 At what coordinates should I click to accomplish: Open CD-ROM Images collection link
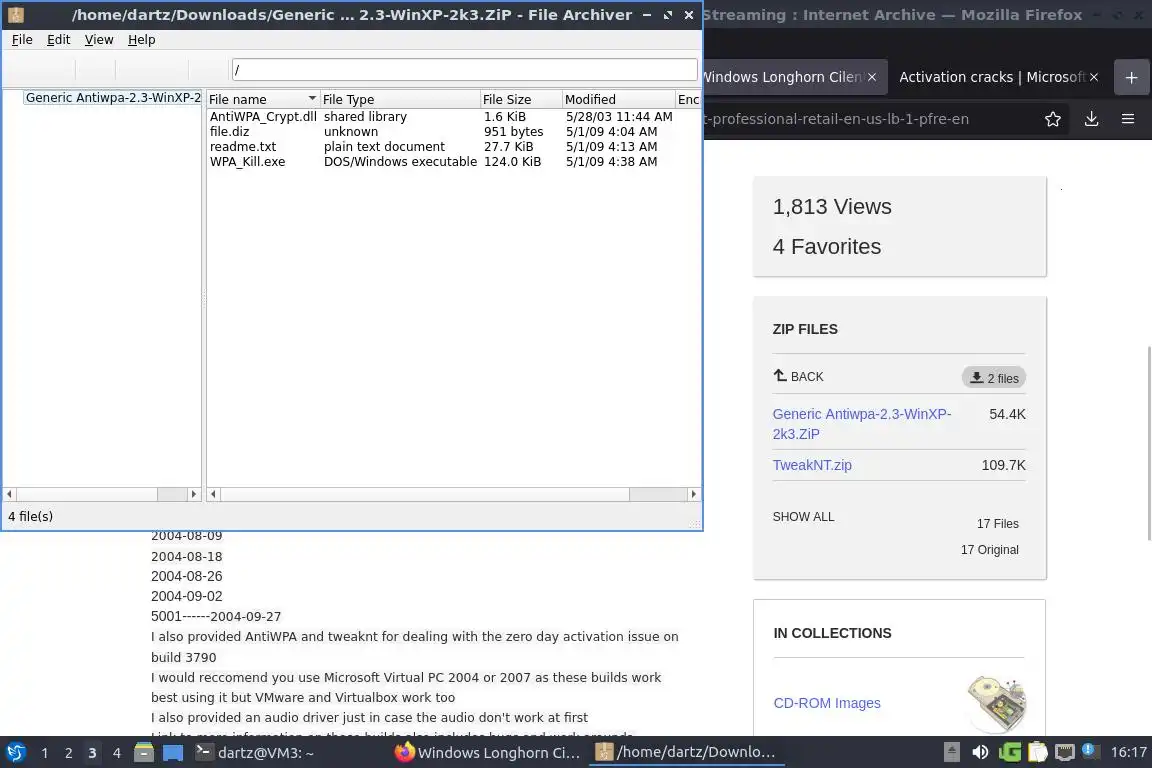tap(827, 703)
